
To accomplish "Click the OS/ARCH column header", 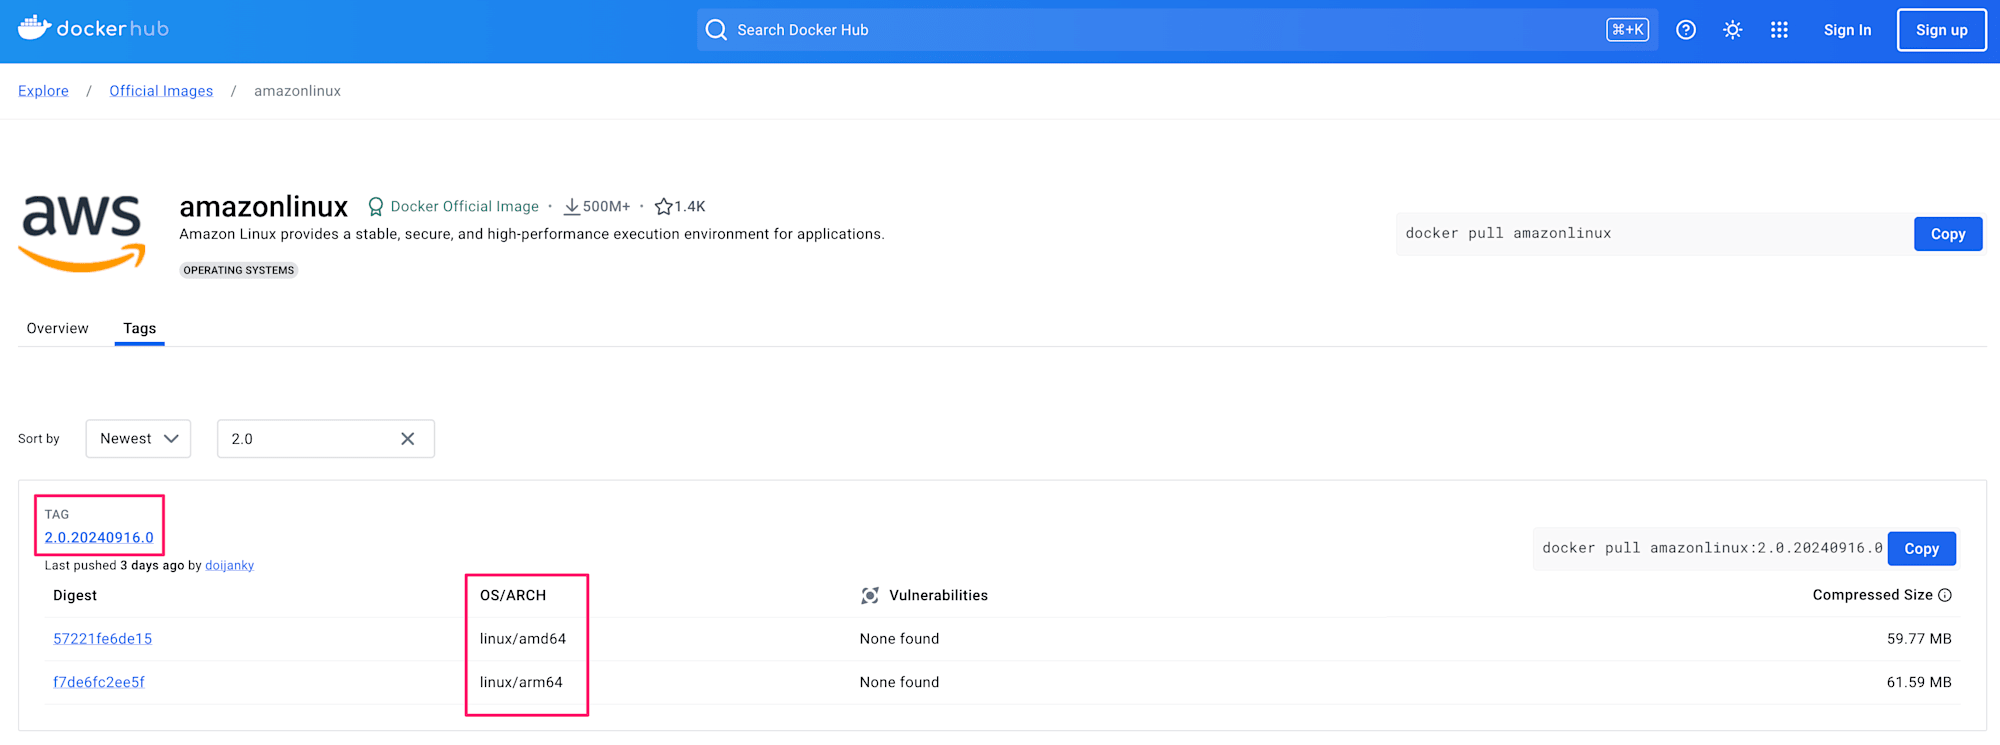I will click(513, 595).
